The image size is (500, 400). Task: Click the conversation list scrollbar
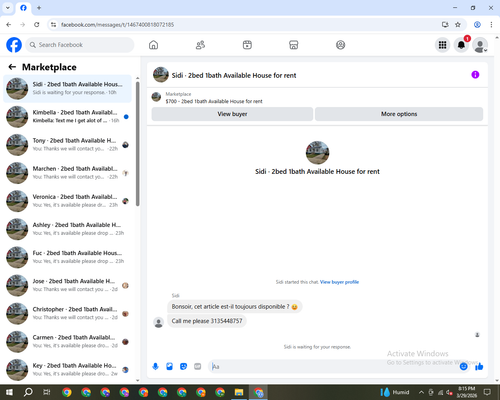(137, 143)
